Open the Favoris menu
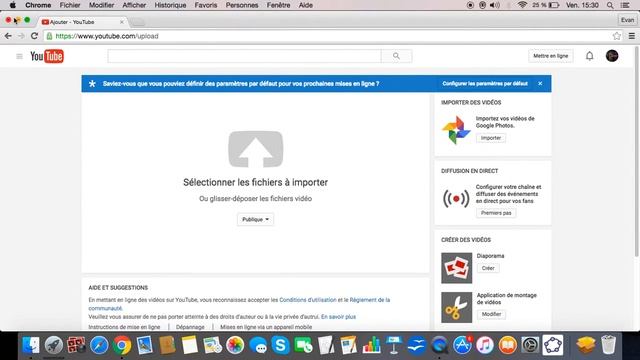This screenshot has height=360, width=640. click(x=206, y=5)
